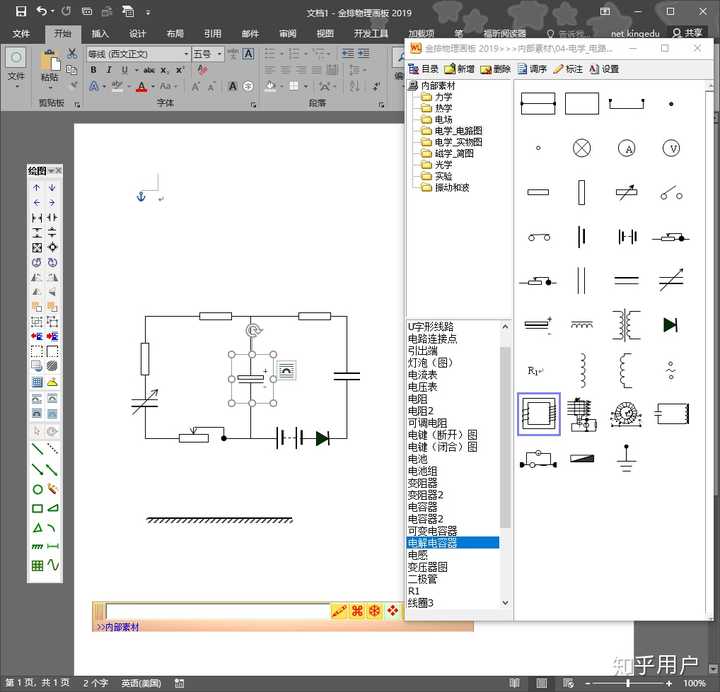Click the 目录 toolbar icon
Viewport: 720px width, 692px height.
coord(424,69)
